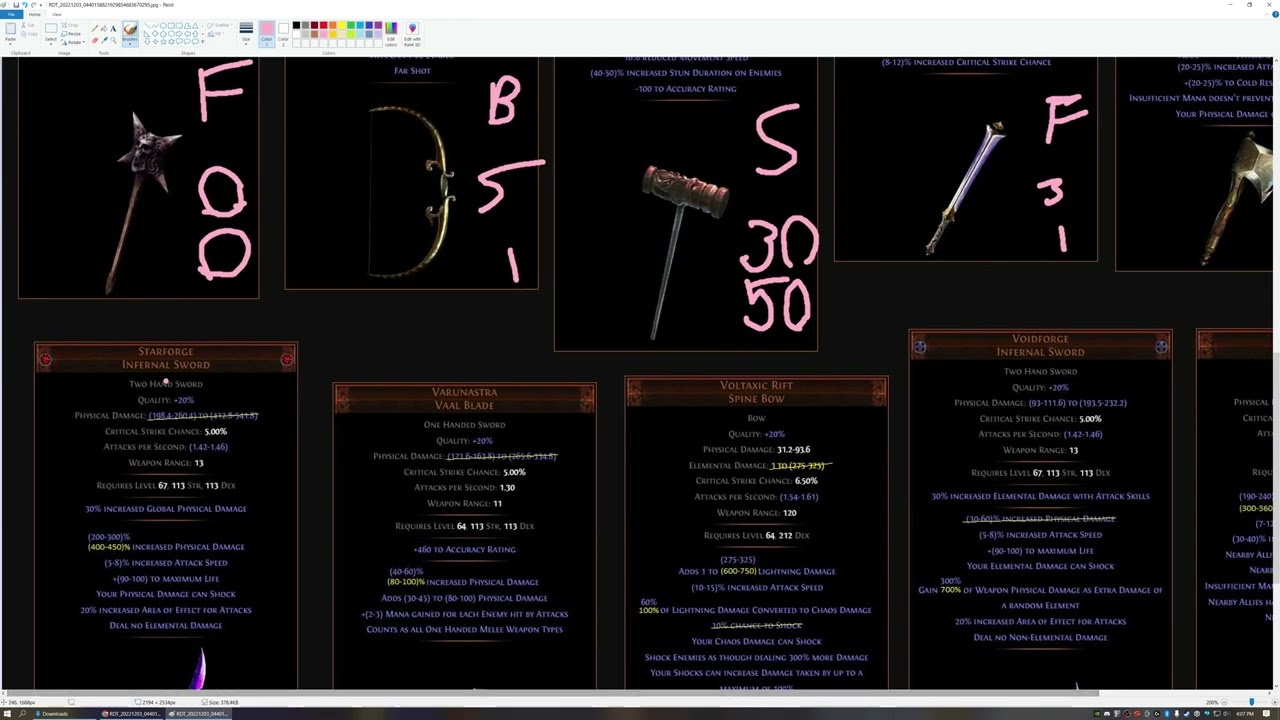Image resolution: width=1280 pixels, height=720 pixels.
Task: Open the Select dropdown arrow
Action: pyautogui.click(x=51, y=43)
